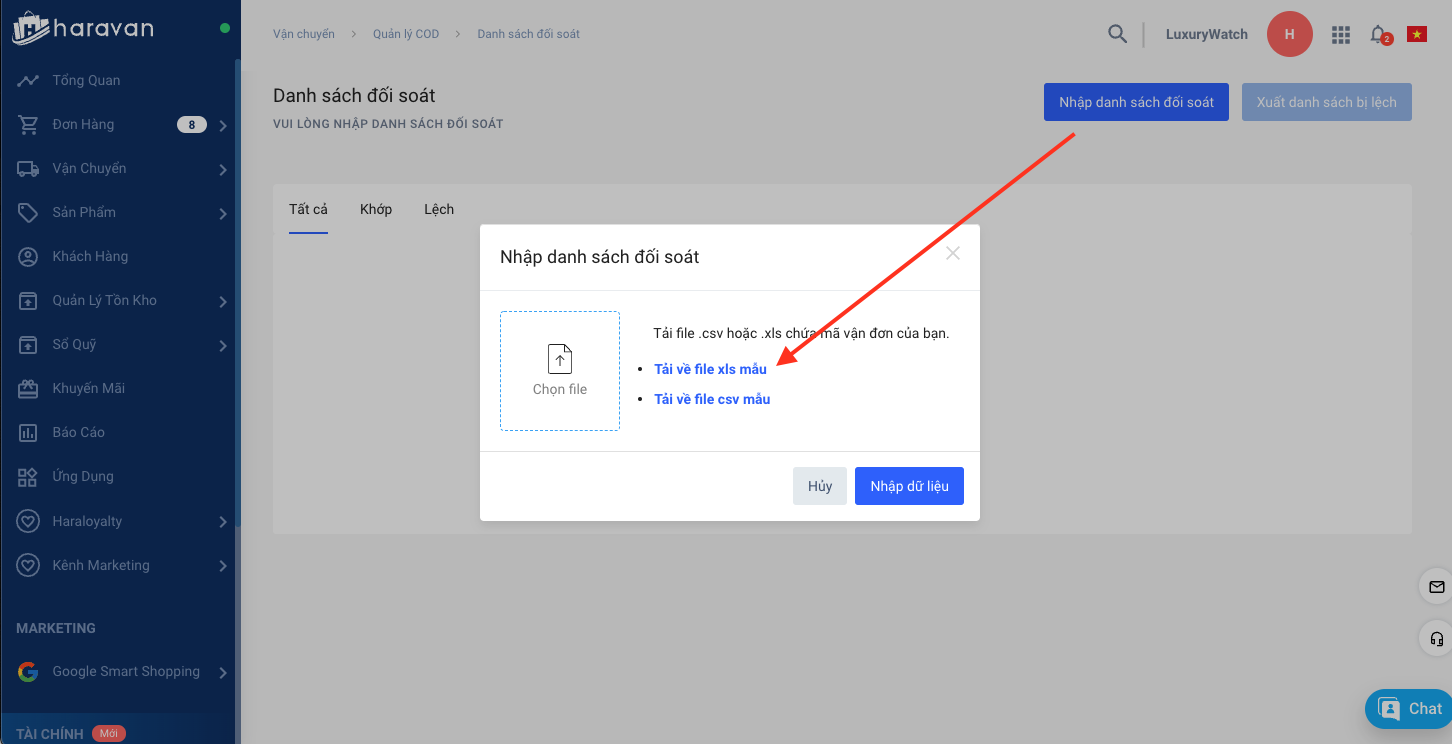The width and height of the screenshot is (1452, 744).
Task: Click the Google Smart Shopping logo
Action: (28, 672)
